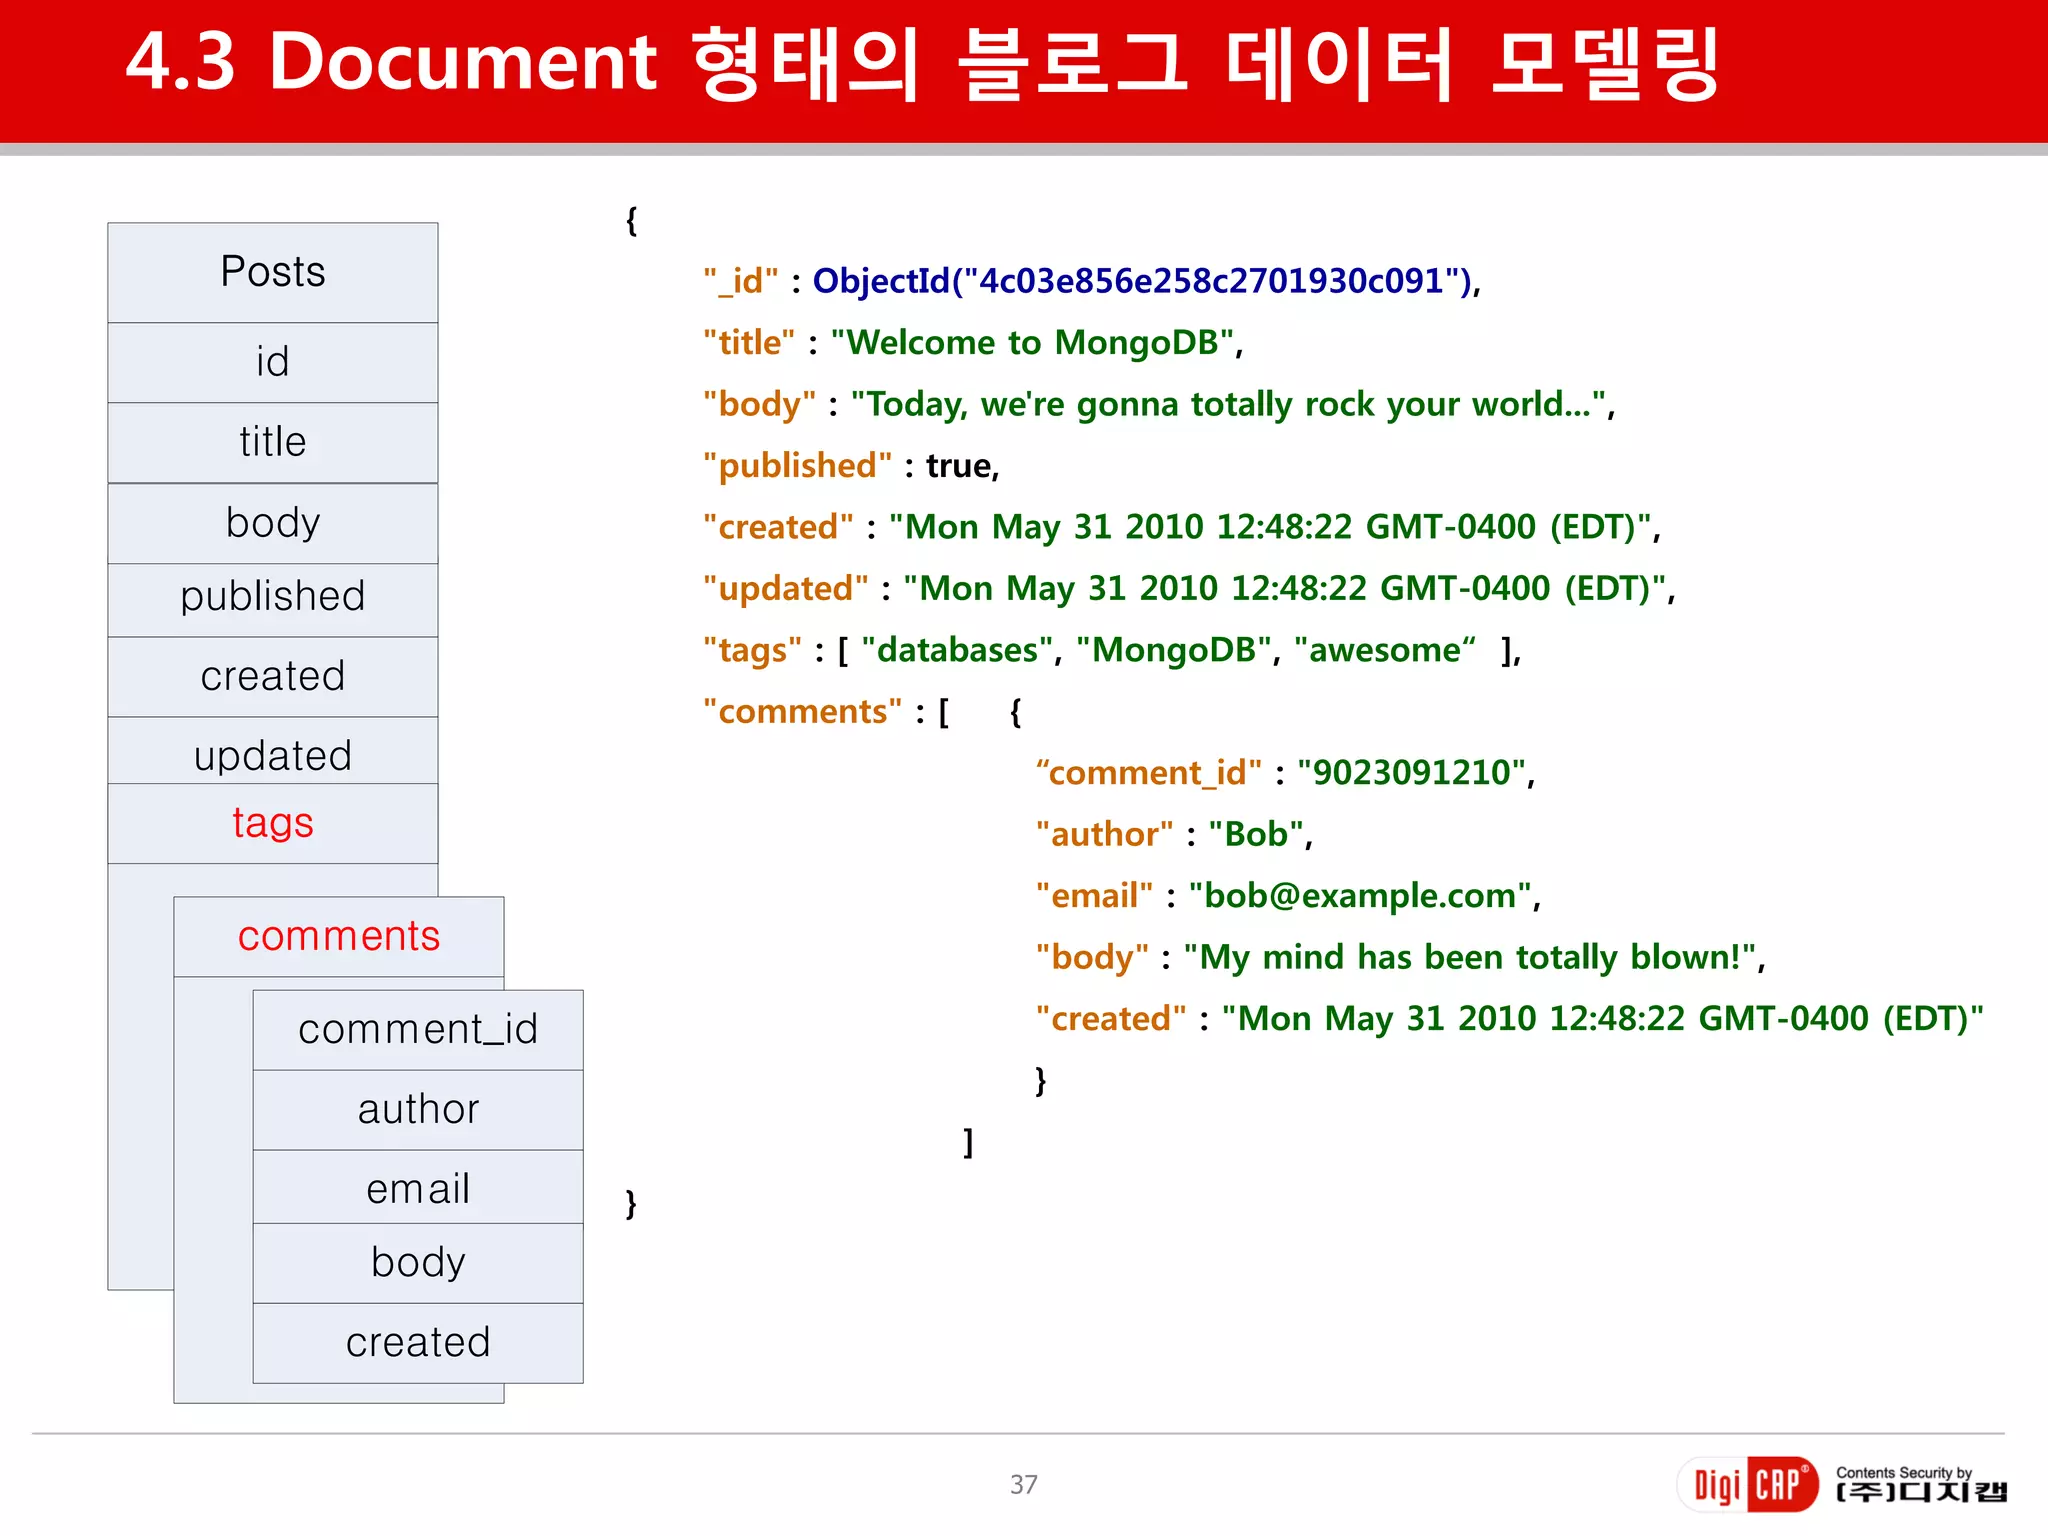The width and height of the screenshot is (2048, 1536).
Task: Click the "published" key in JSON
Action: pos(797,466)
